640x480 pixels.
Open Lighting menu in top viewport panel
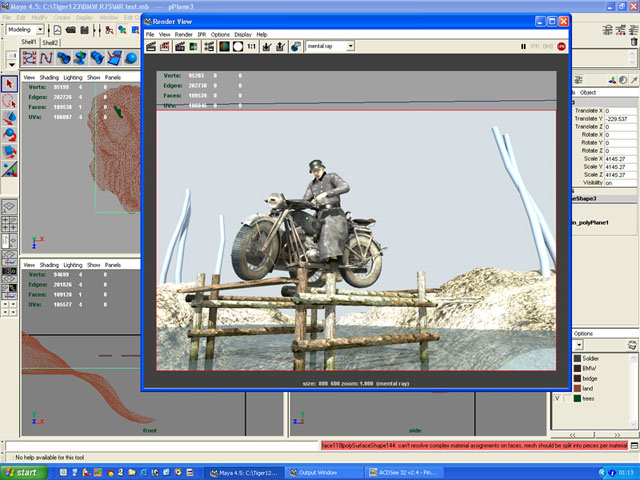[73, 77]
